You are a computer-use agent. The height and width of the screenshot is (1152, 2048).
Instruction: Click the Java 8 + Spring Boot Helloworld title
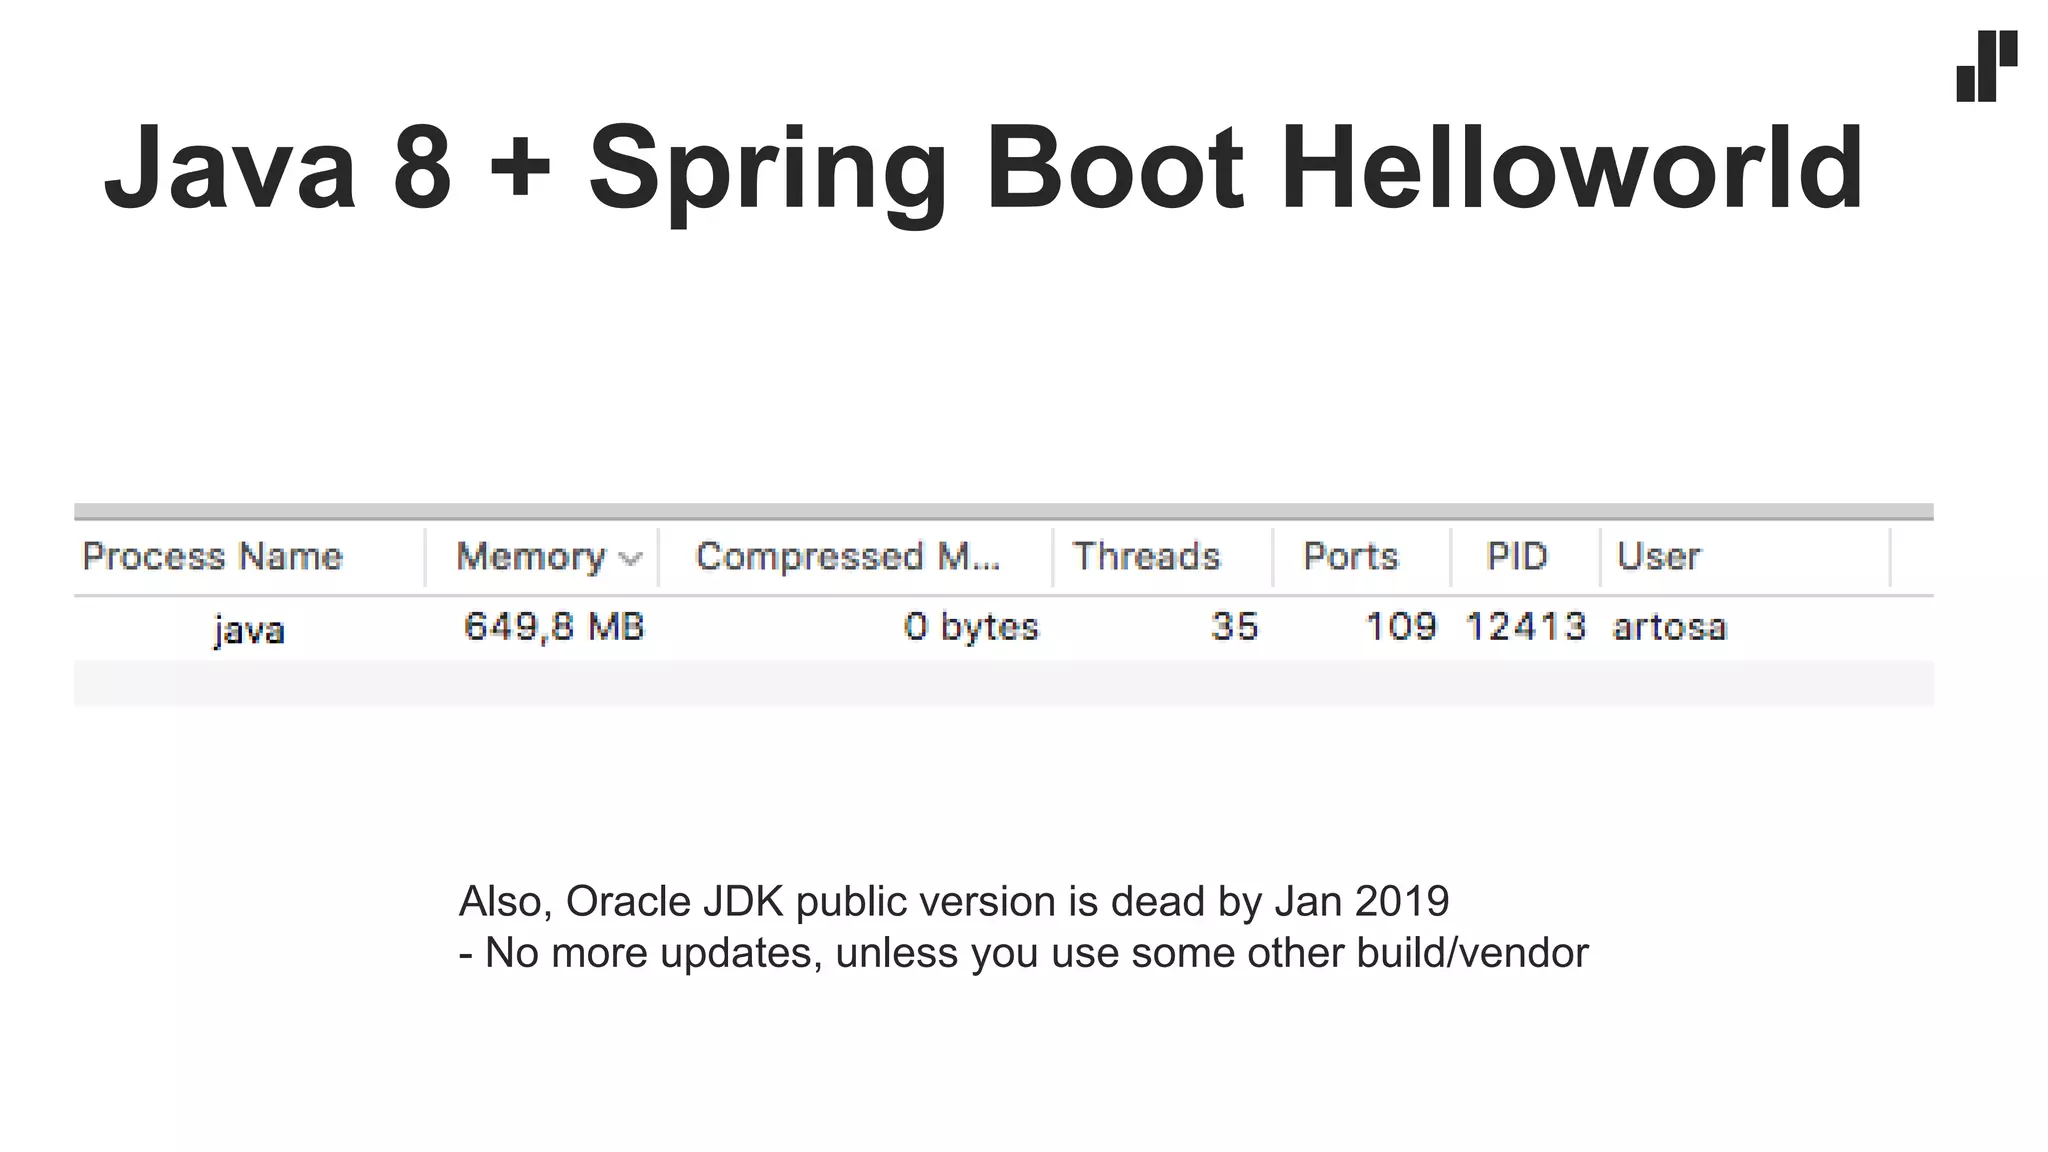[x=984, y=167]
